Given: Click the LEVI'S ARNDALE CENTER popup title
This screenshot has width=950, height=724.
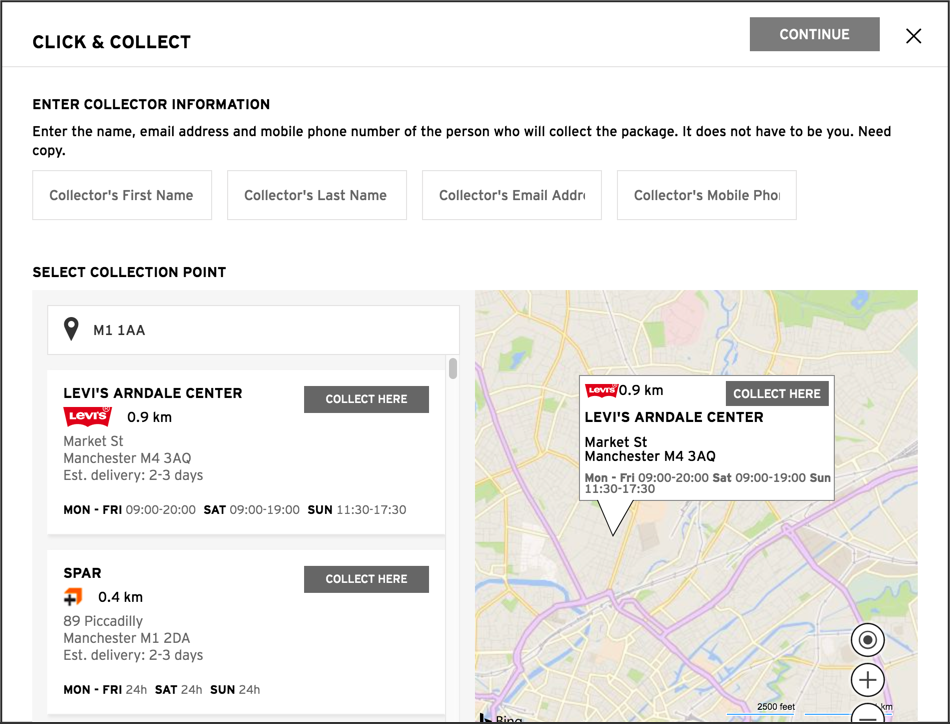Looking at the screenshot, I should coord(674,417).
